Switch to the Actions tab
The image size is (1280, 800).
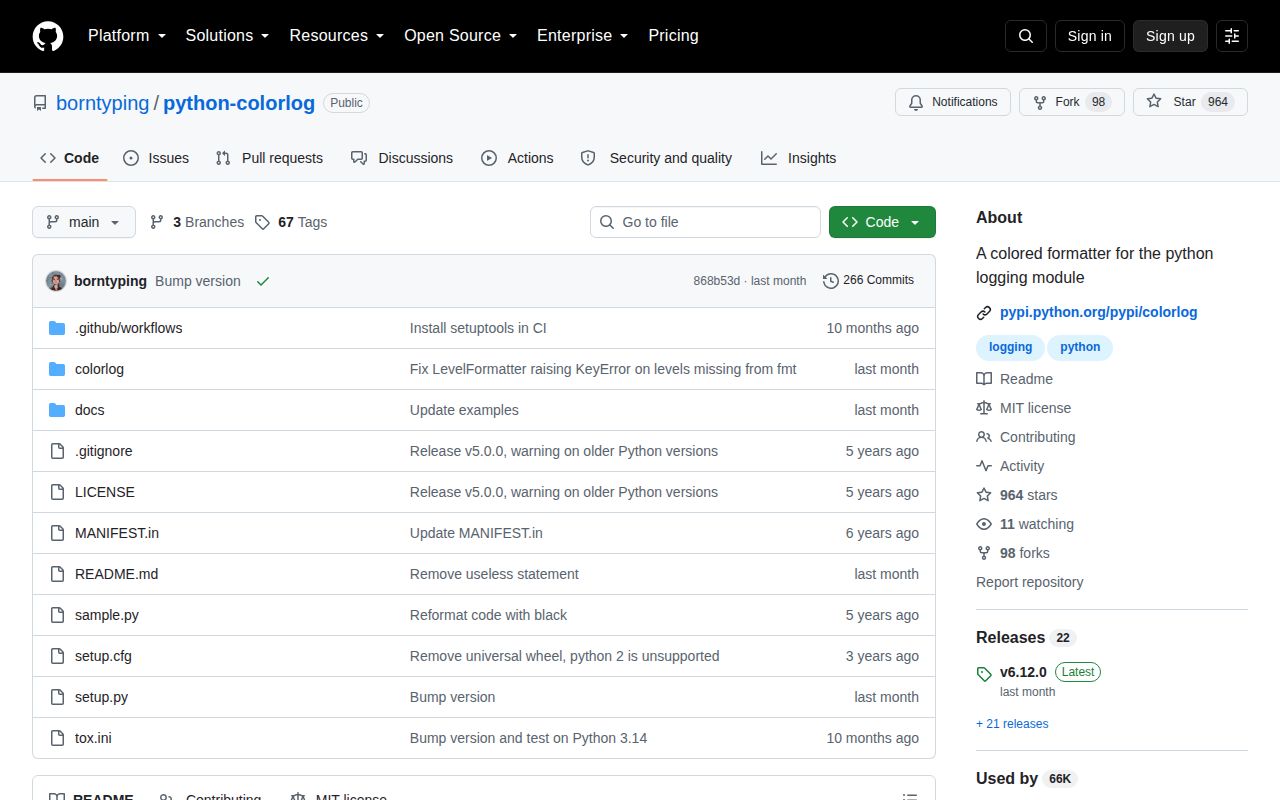517,158
